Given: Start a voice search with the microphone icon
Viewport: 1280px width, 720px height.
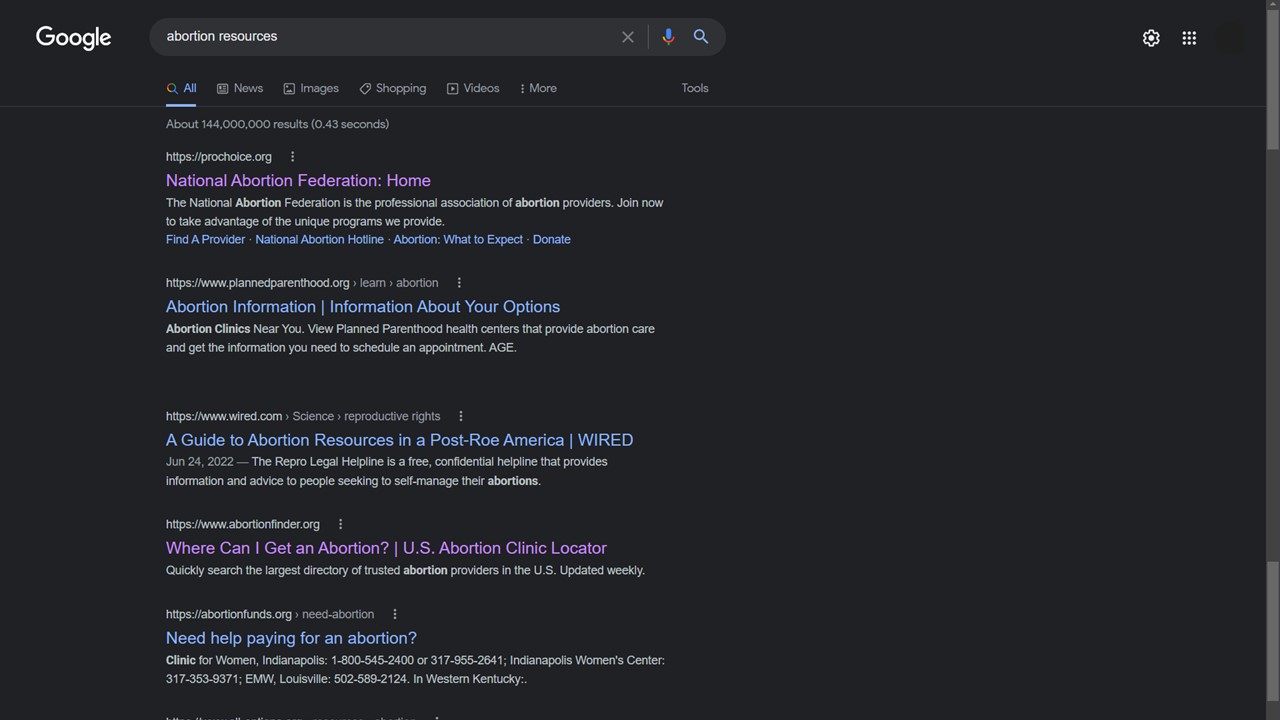Looking at the screenshot, I should (668, 36).
